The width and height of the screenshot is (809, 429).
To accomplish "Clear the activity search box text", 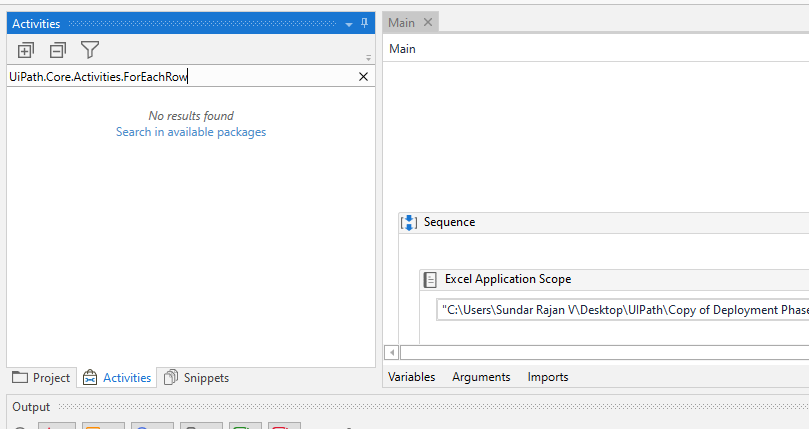I will click(363, 76).
